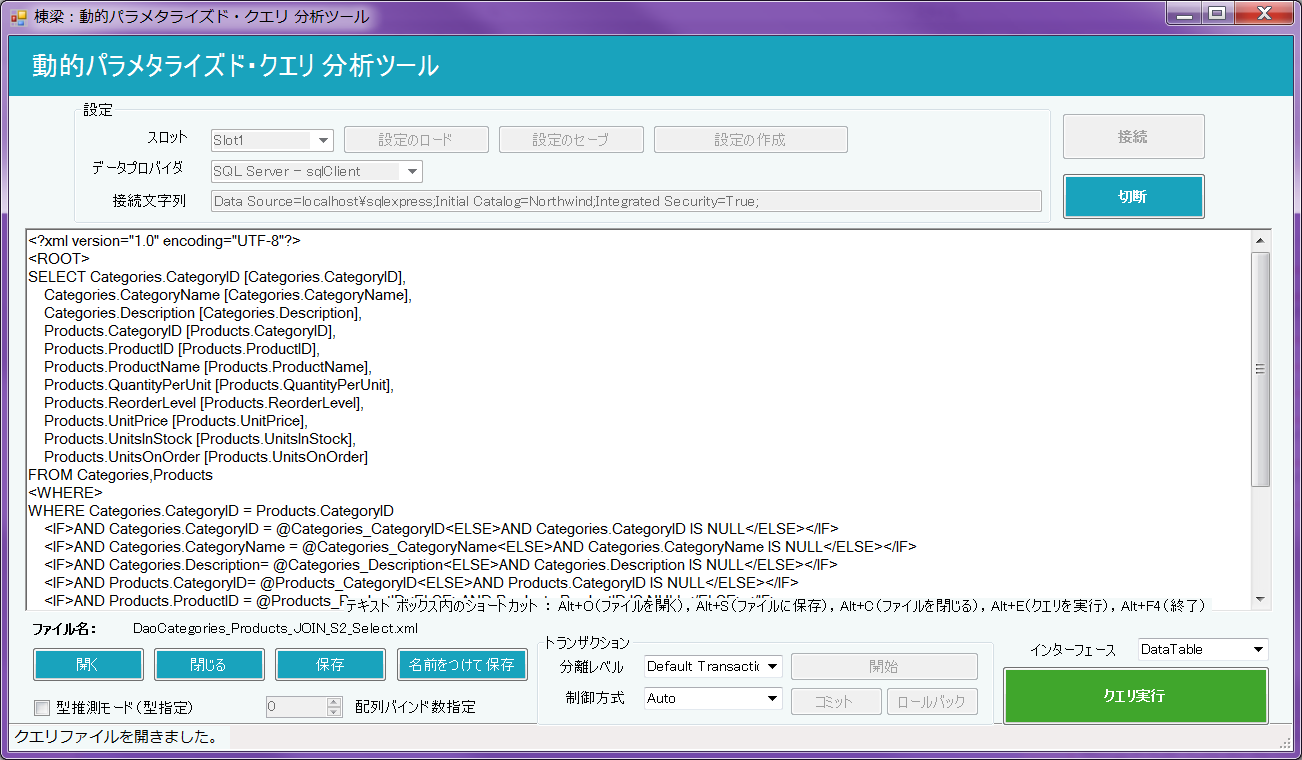This screenshot has width=1302, height=760.
Task: Click down arrow on 配列バインド数 spinner
Action: pos(334,712)
